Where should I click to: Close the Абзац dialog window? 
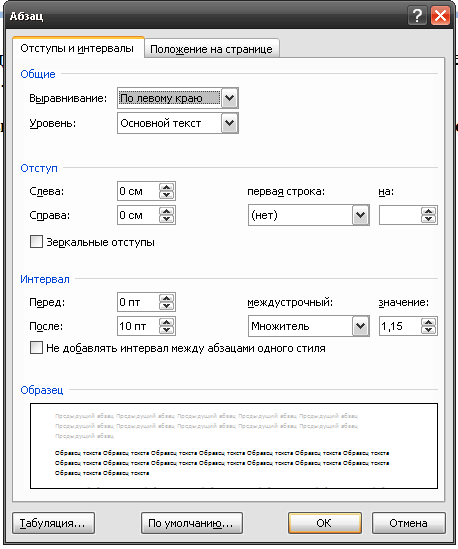click(x=440, y=16)
